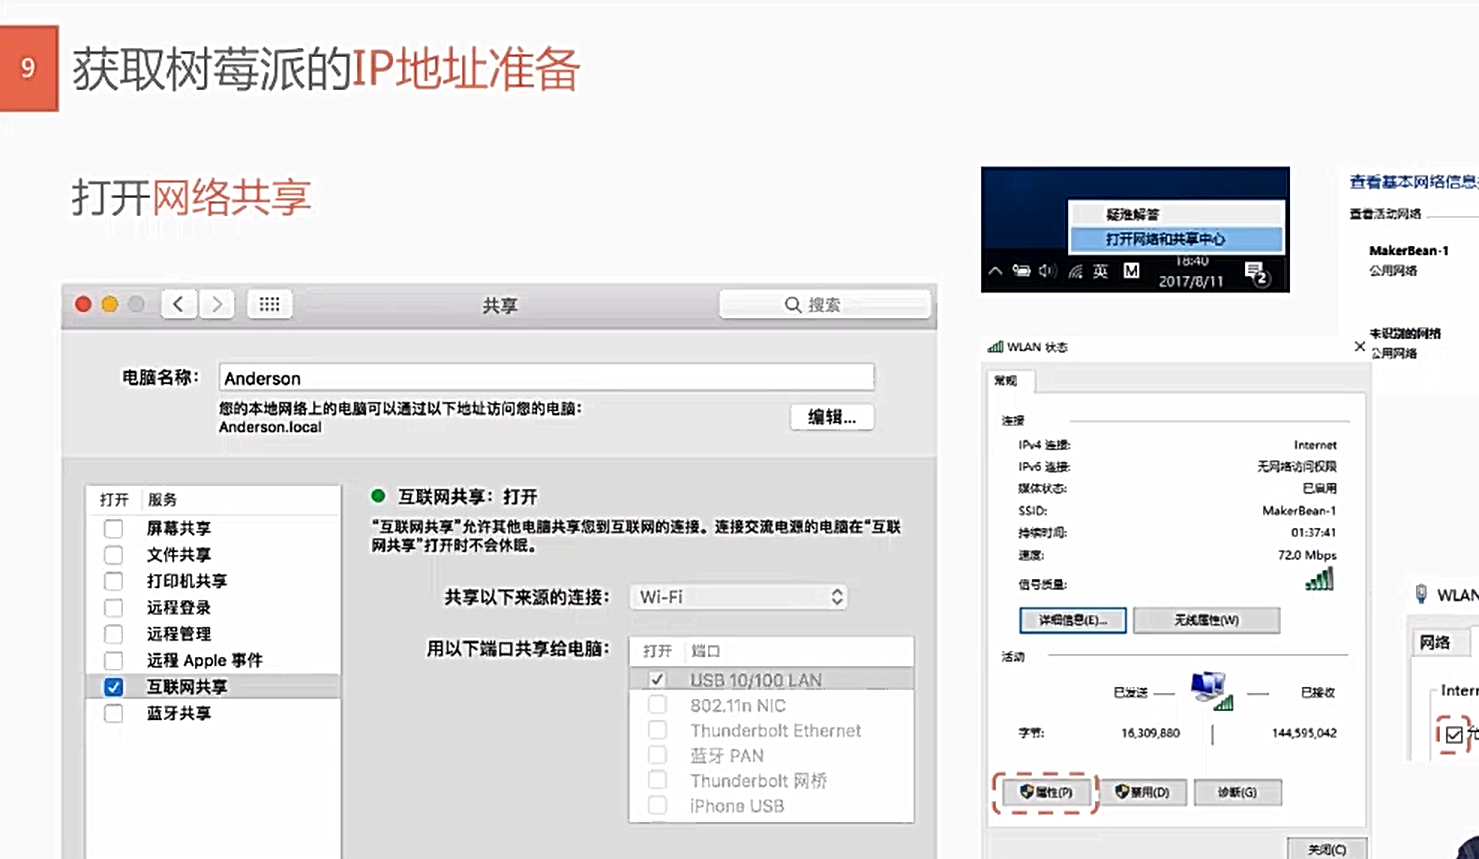Click the 英 input language indicator

click(x=1100, y=271)
